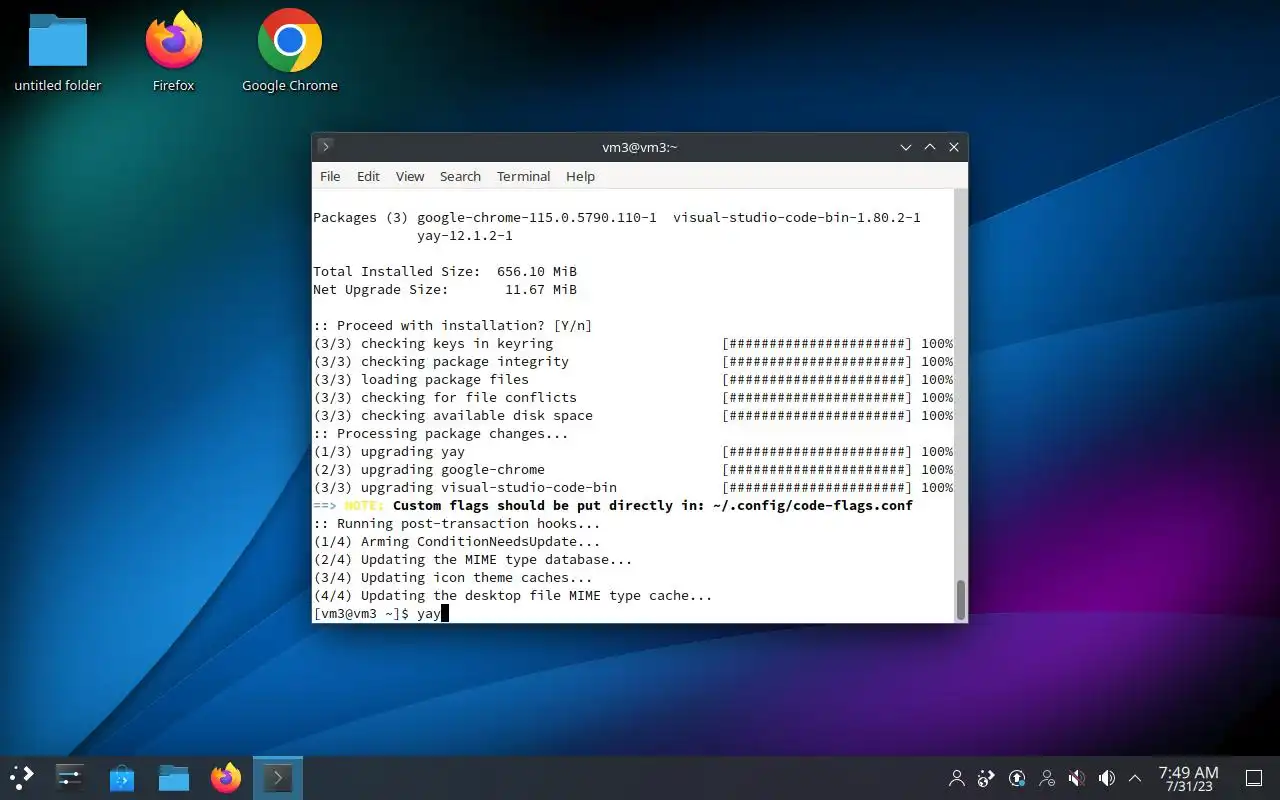
Task: Click the '~/.config/code-flags.conf' path text
Action: 813,505
